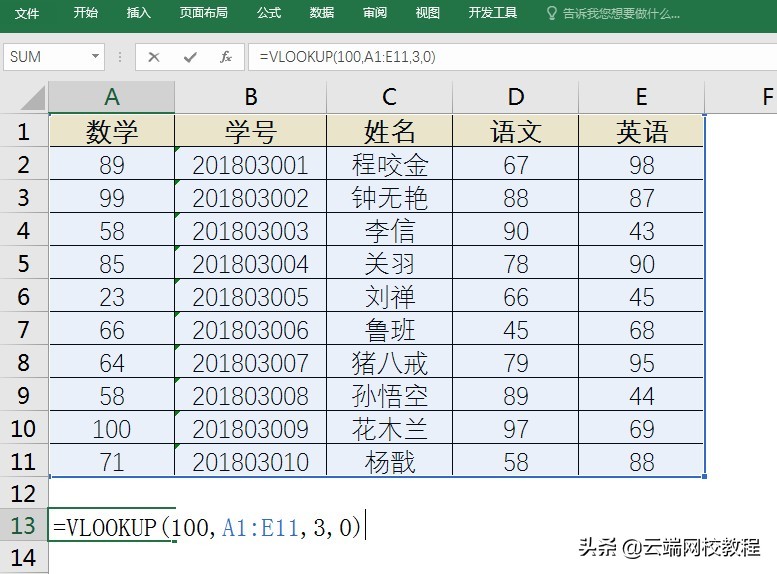This screenshot has width=777, height=574.
Task: Select column A header
Action: 112,97
